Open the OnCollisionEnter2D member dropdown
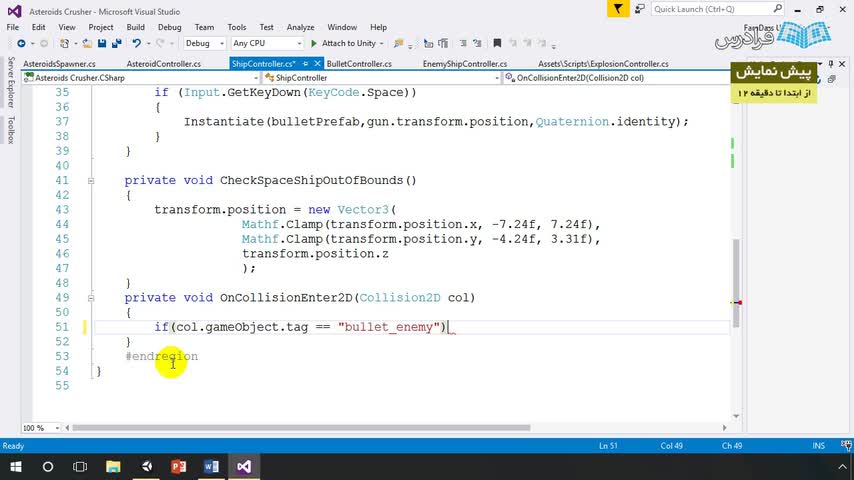Viewport: 854px width, 480px height. [x=617, y=78]
